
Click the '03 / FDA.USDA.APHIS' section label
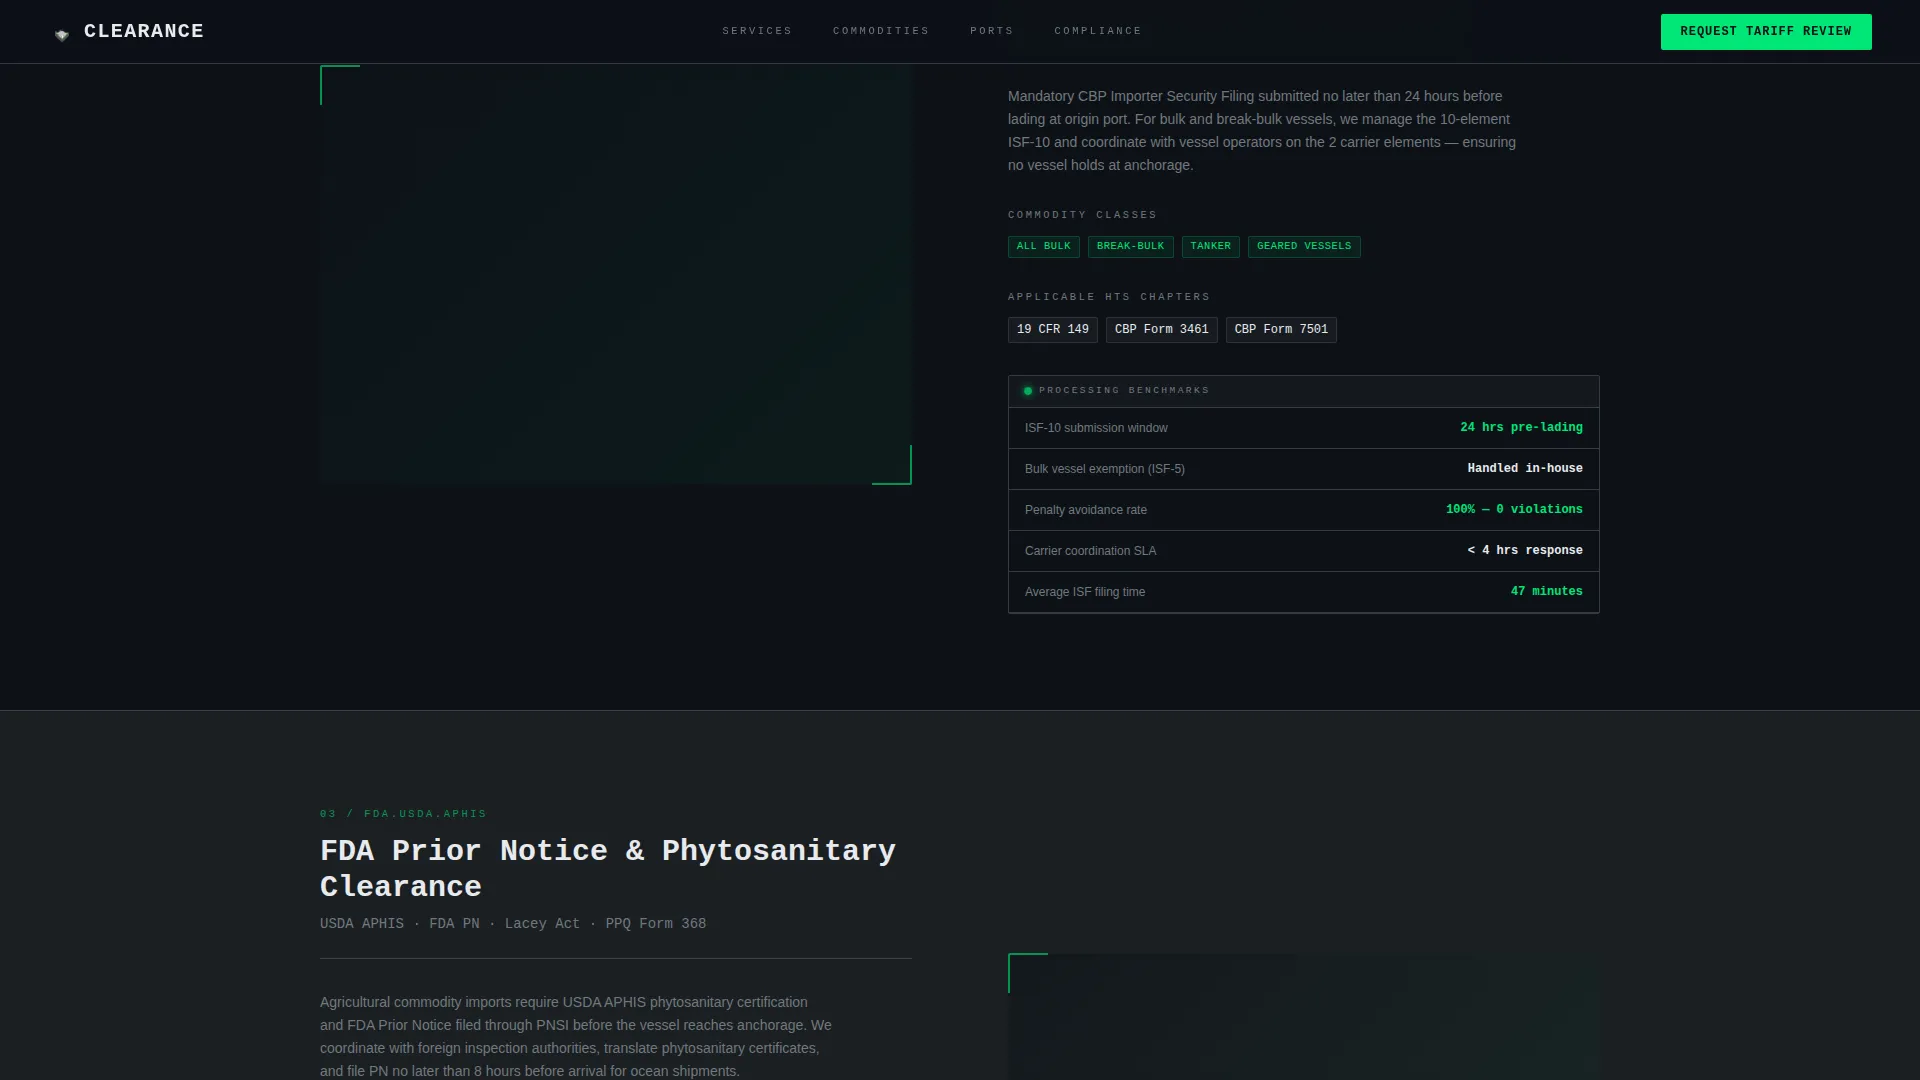click(403, 814)
